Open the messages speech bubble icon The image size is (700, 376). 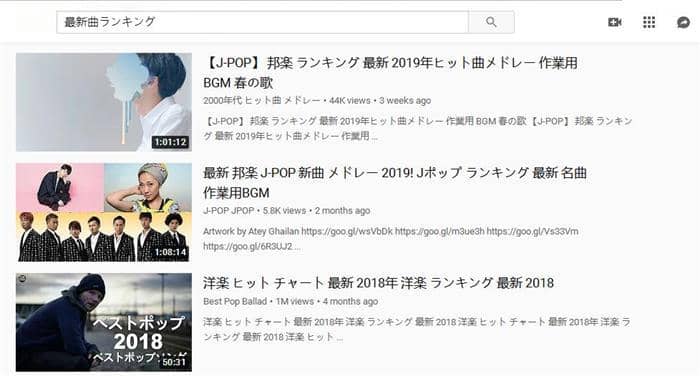click(x=683, y=22)
